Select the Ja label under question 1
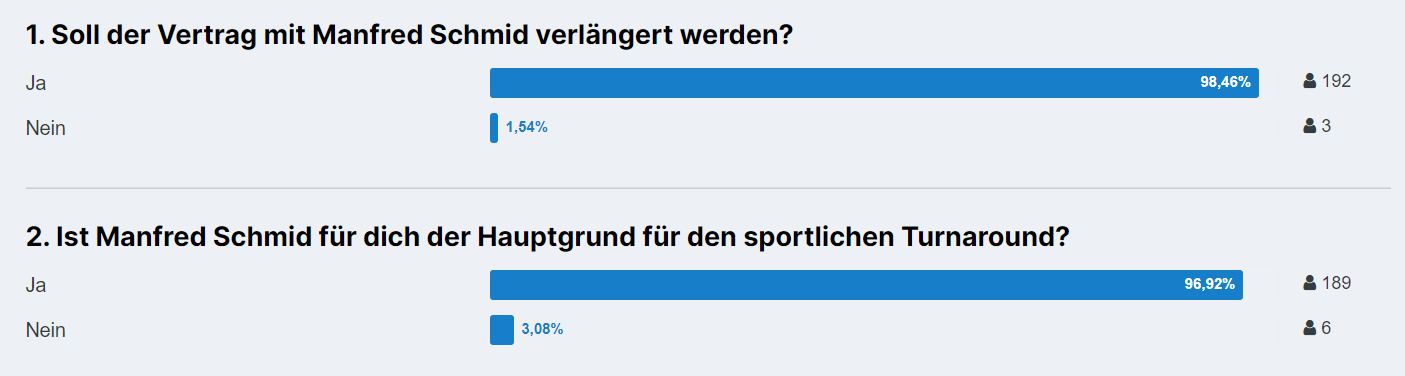 click(36, 84)
